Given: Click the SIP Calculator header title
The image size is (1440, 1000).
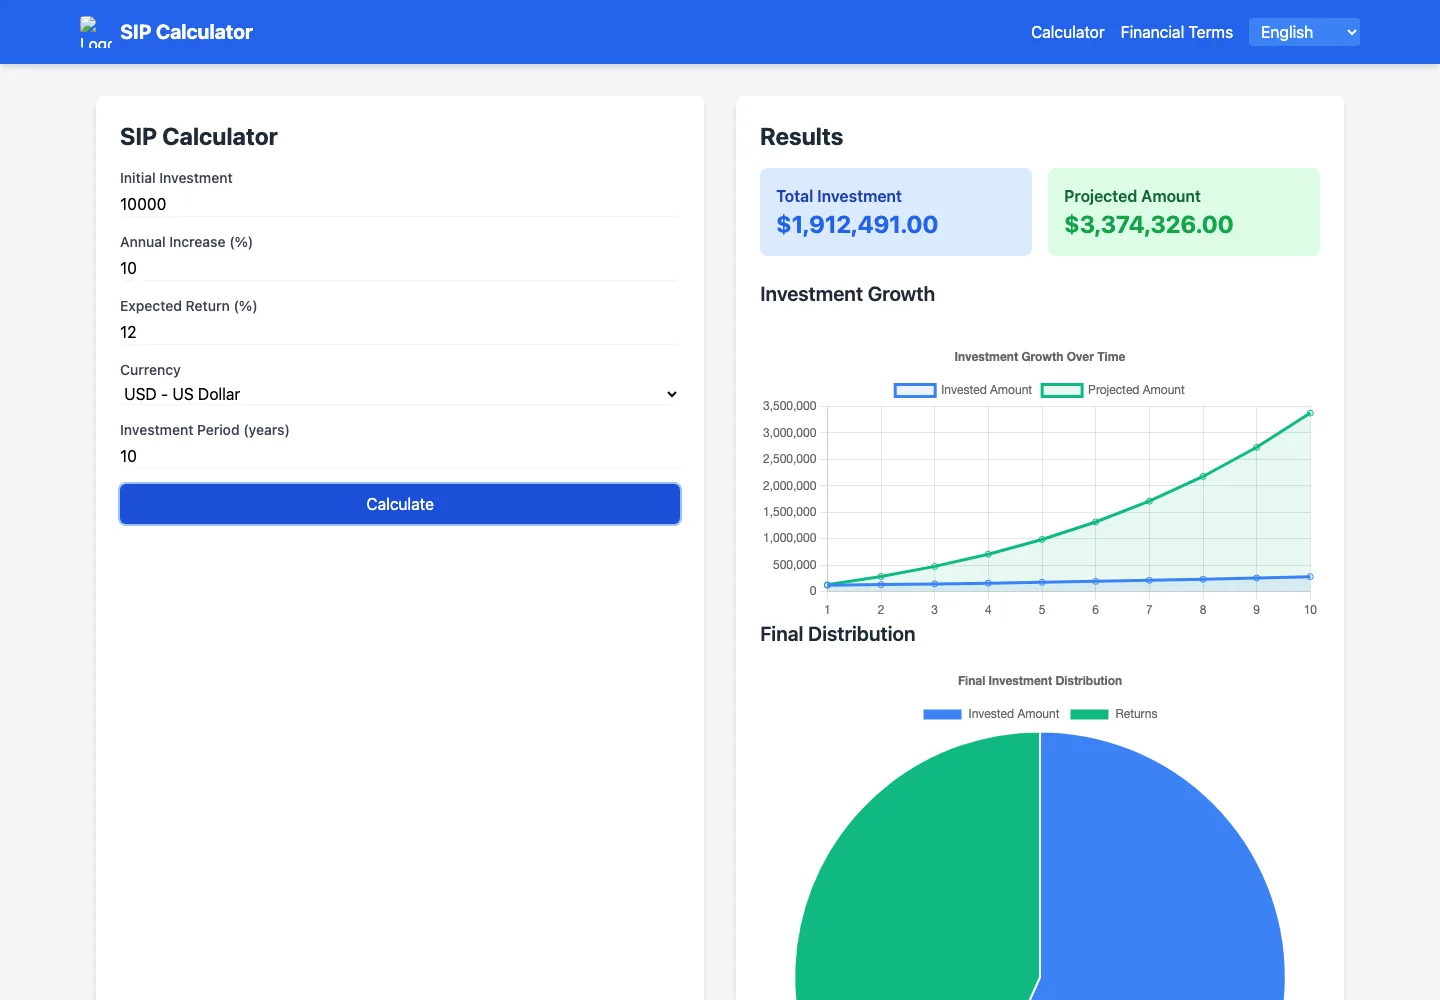Looking at the screenshot, I should (186, 32).
